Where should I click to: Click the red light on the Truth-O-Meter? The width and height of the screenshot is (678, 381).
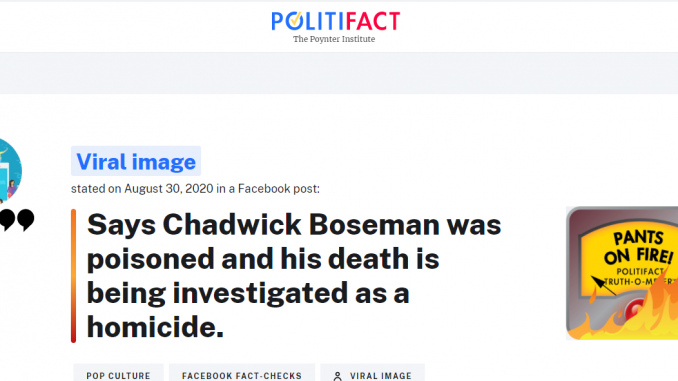635,308
